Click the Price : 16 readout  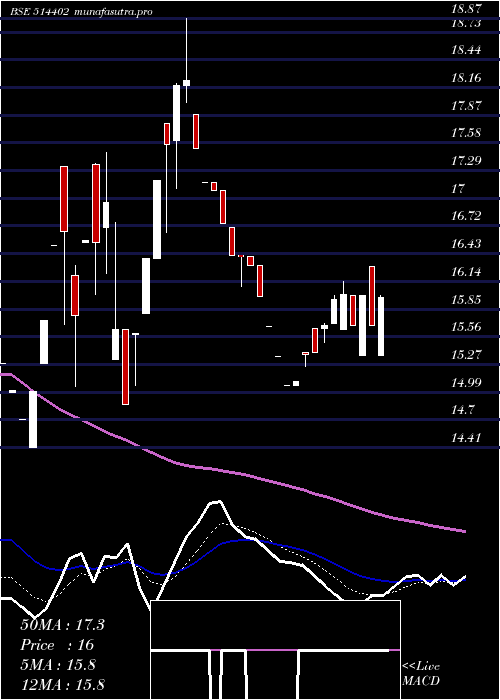click(57, 645)
